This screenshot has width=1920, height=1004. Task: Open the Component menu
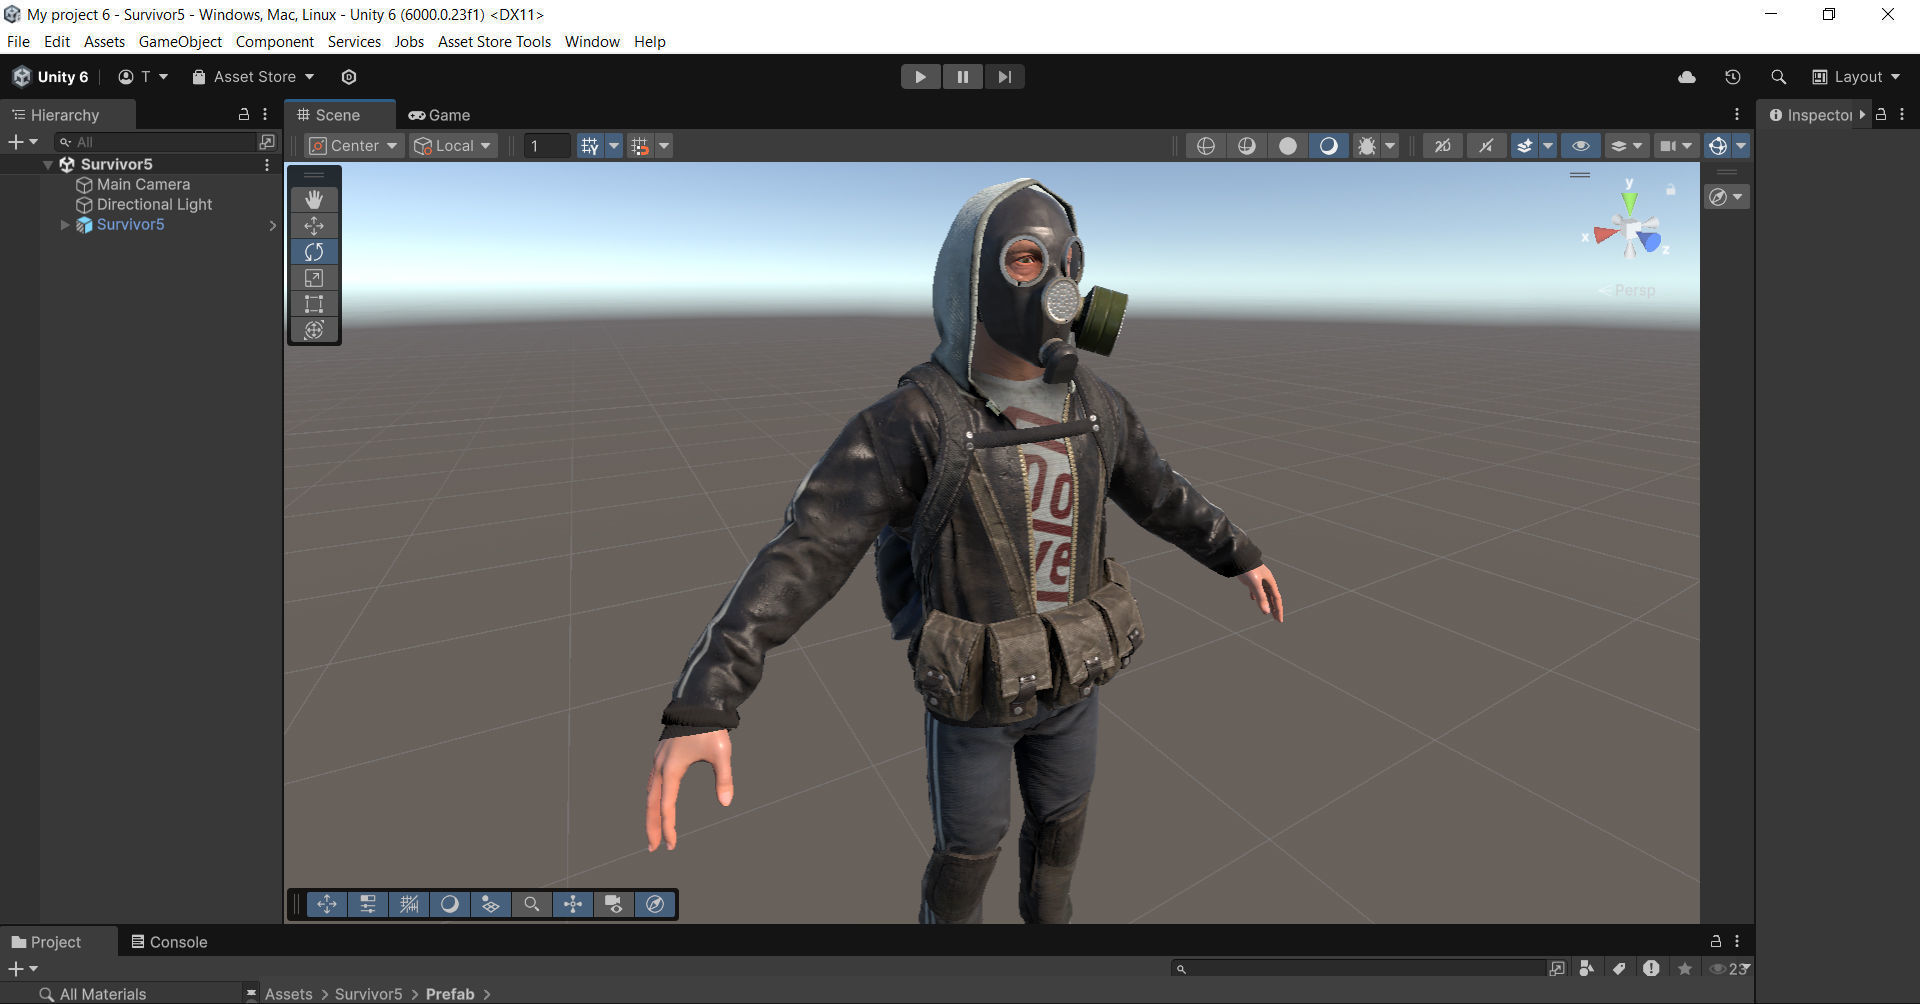point(275,41)
